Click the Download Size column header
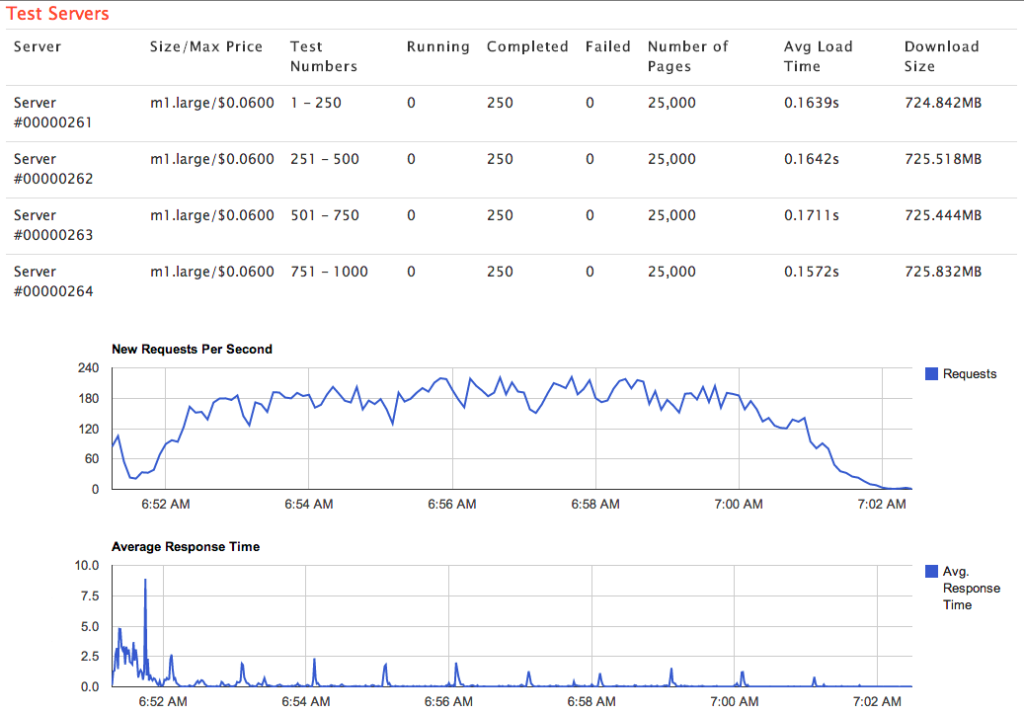The image size is (1024, 714). click(942, 56)
